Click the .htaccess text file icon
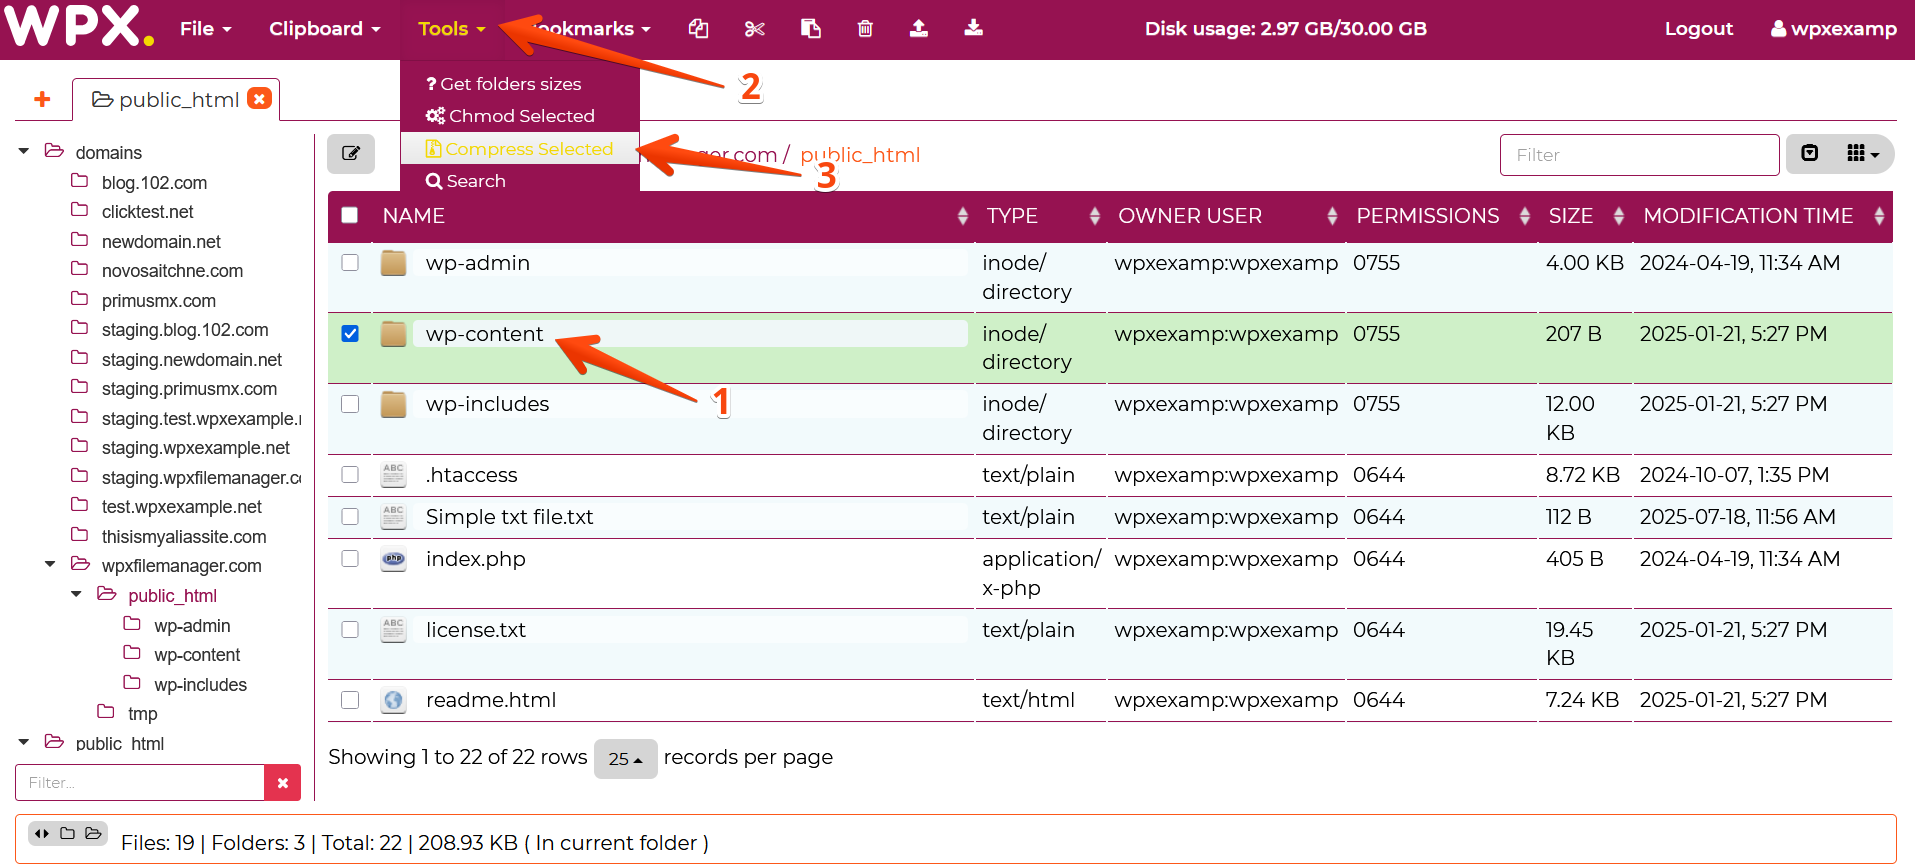Image resolution: width=1915 pixels, height=867 pixels. point(394,475)
